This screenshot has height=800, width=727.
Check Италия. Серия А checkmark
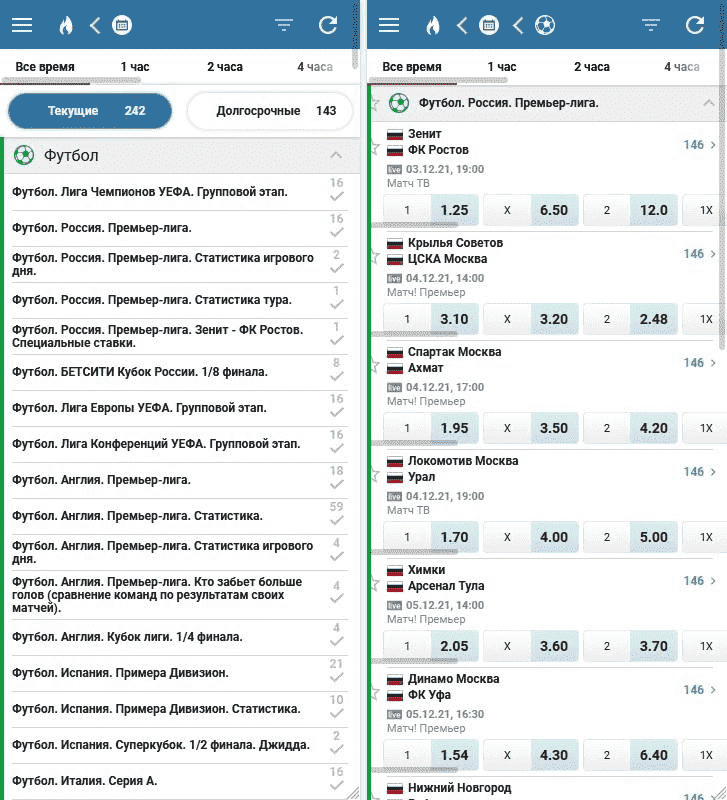pyautogui.click(x=337, y=785)
